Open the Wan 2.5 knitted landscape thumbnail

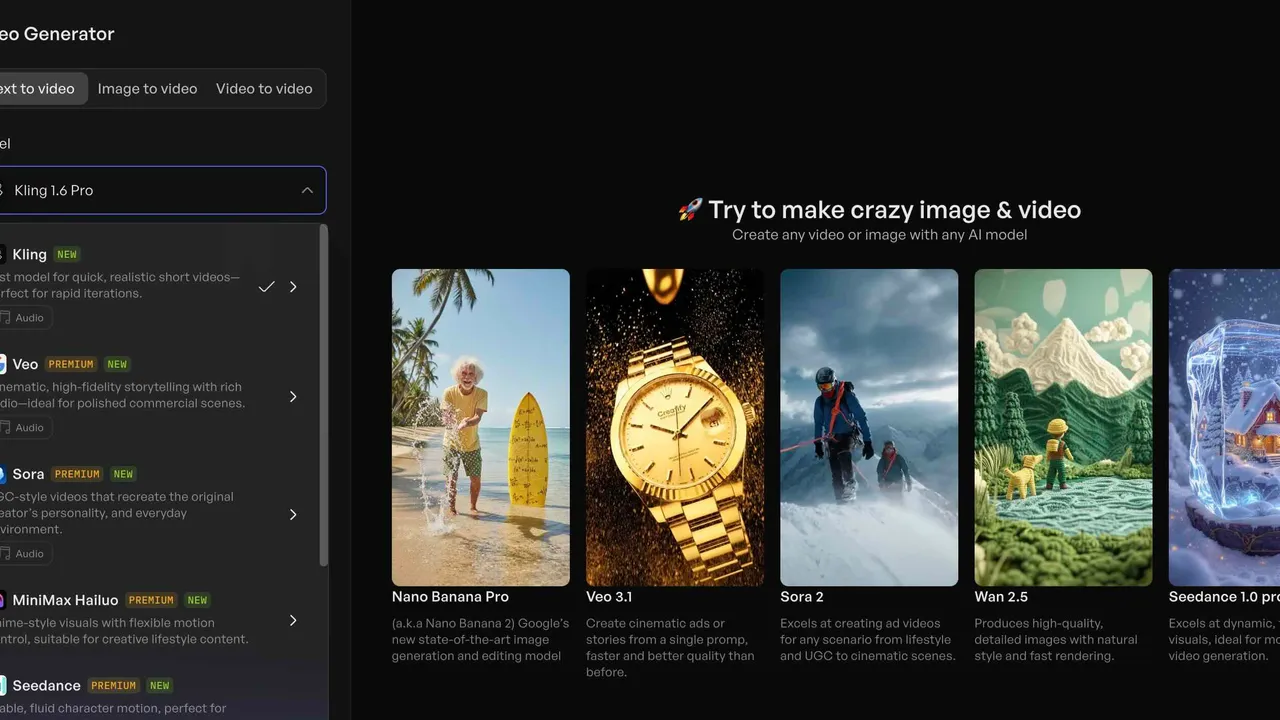1063,427
